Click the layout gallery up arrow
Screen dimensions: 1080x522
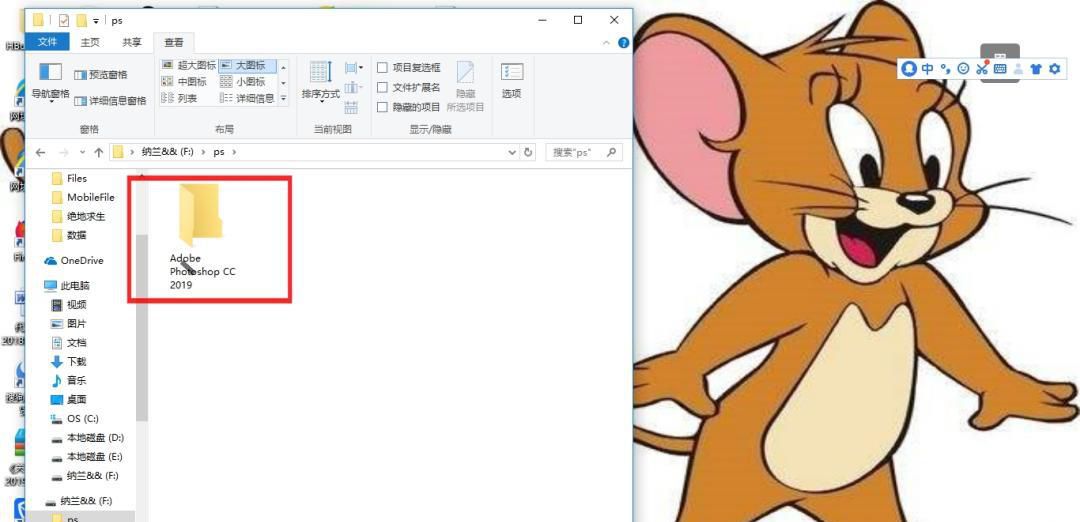[x=283, y=67]
